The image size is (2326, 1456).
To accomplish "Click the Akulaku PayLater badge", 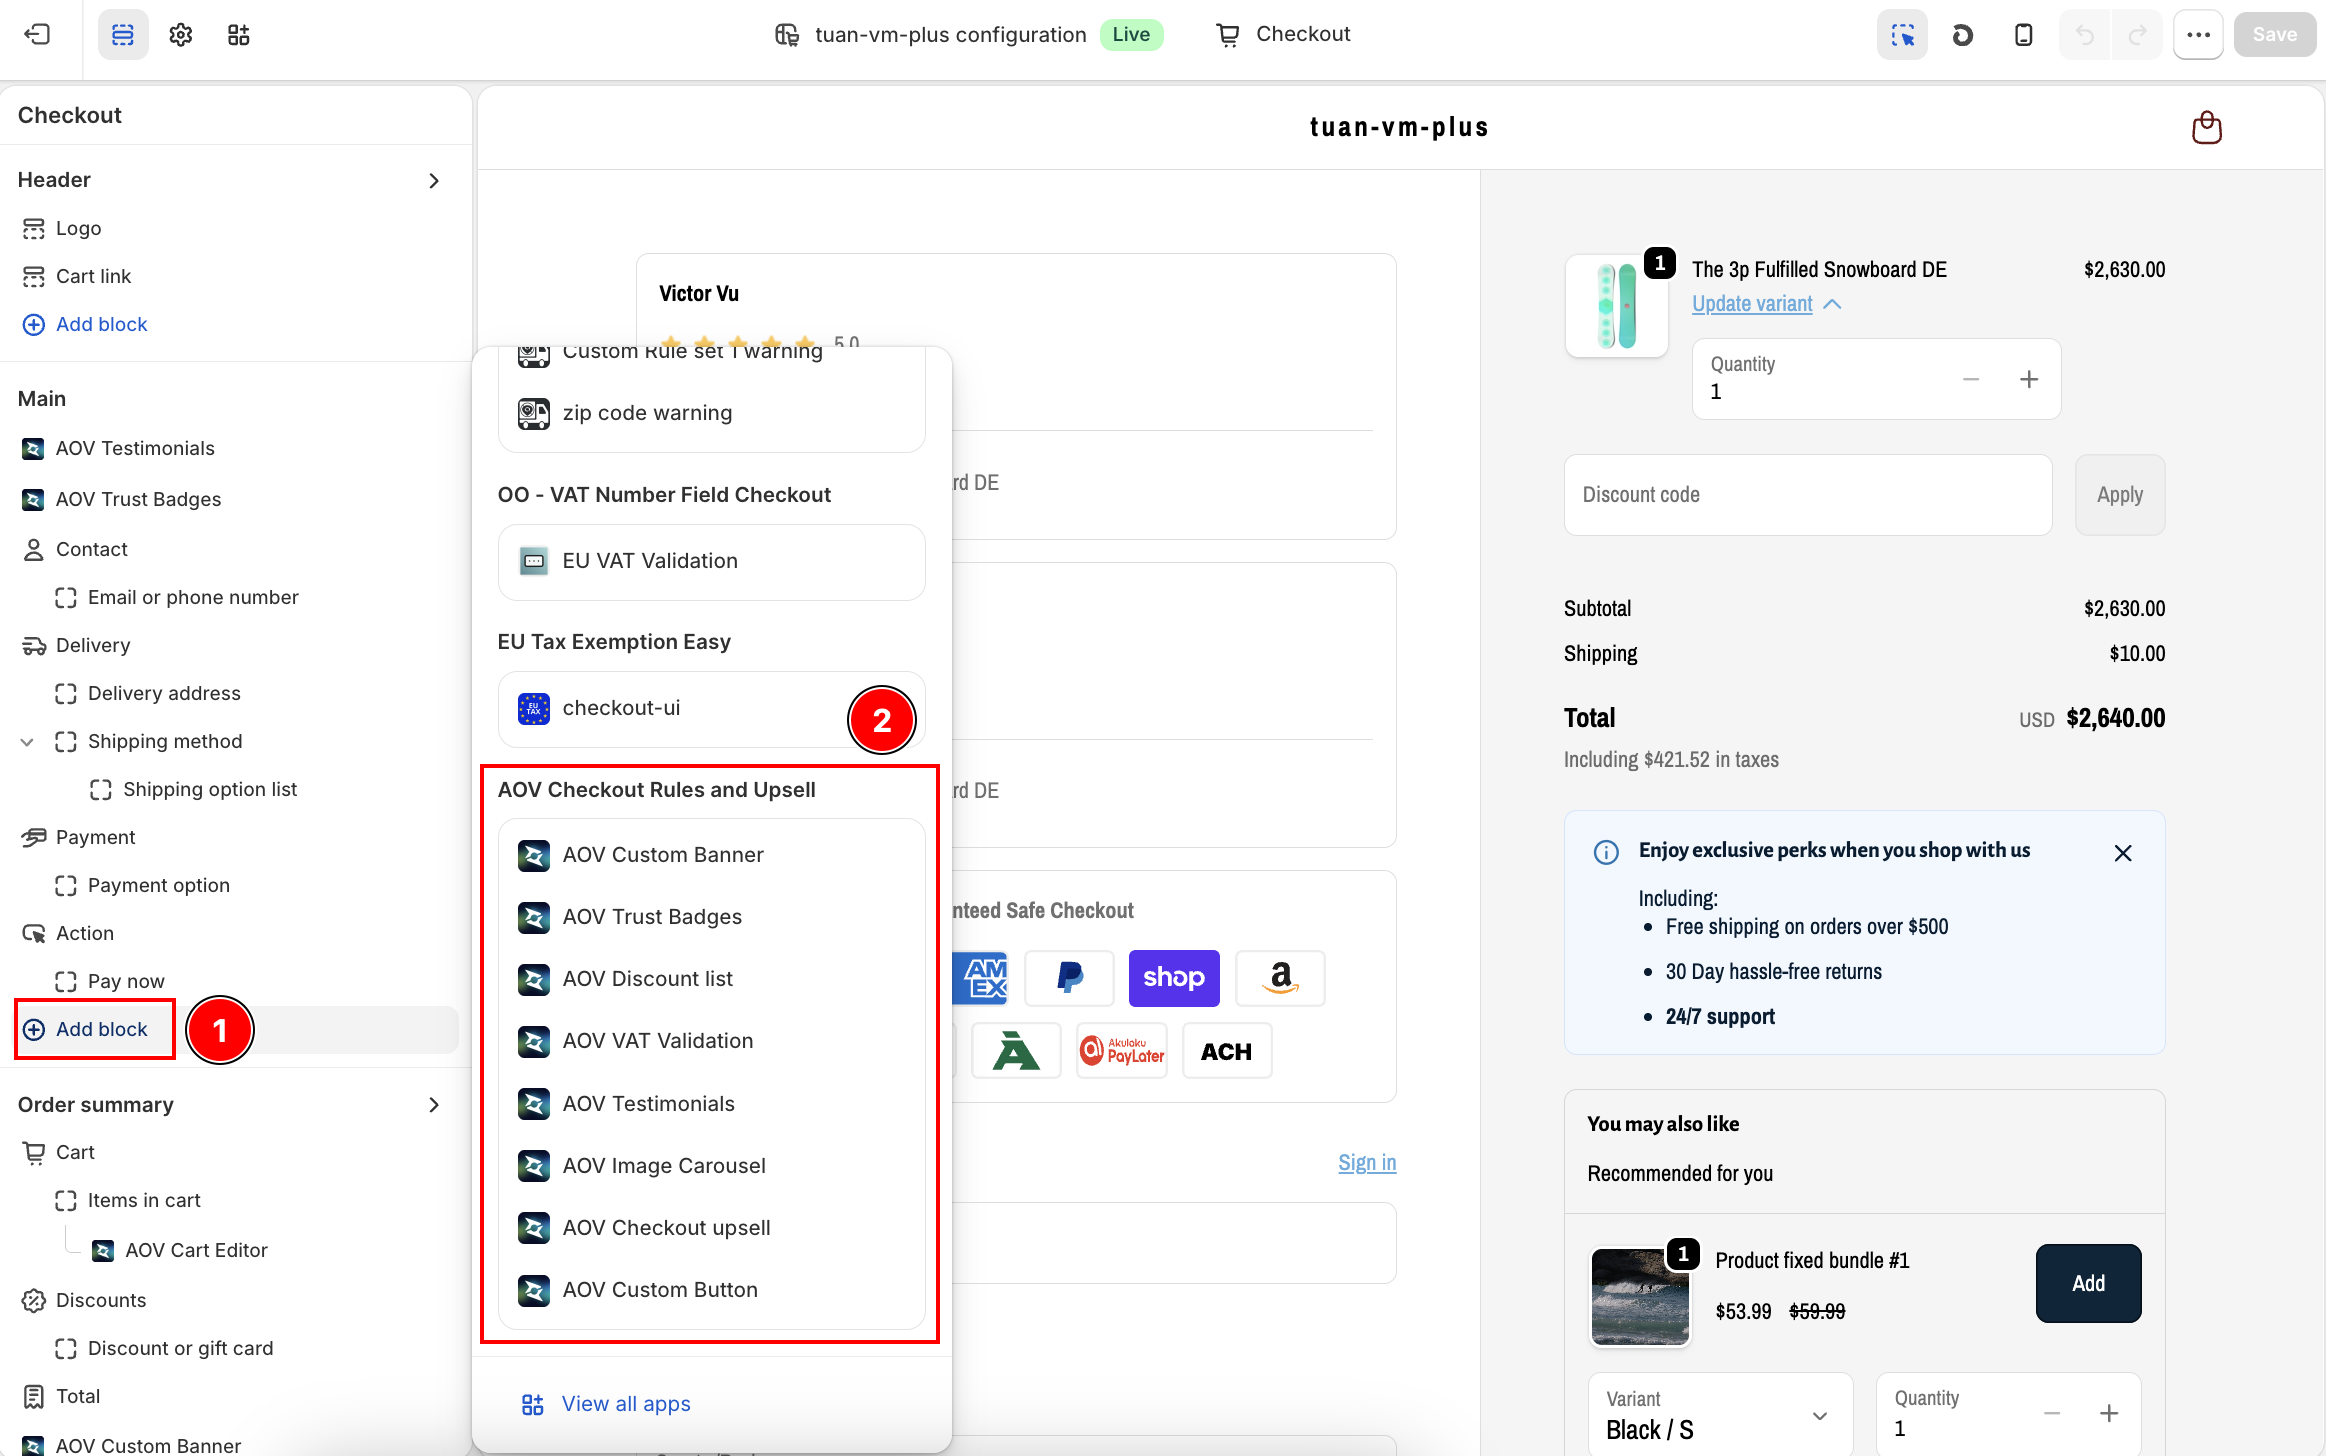I will [1121, 1051].
